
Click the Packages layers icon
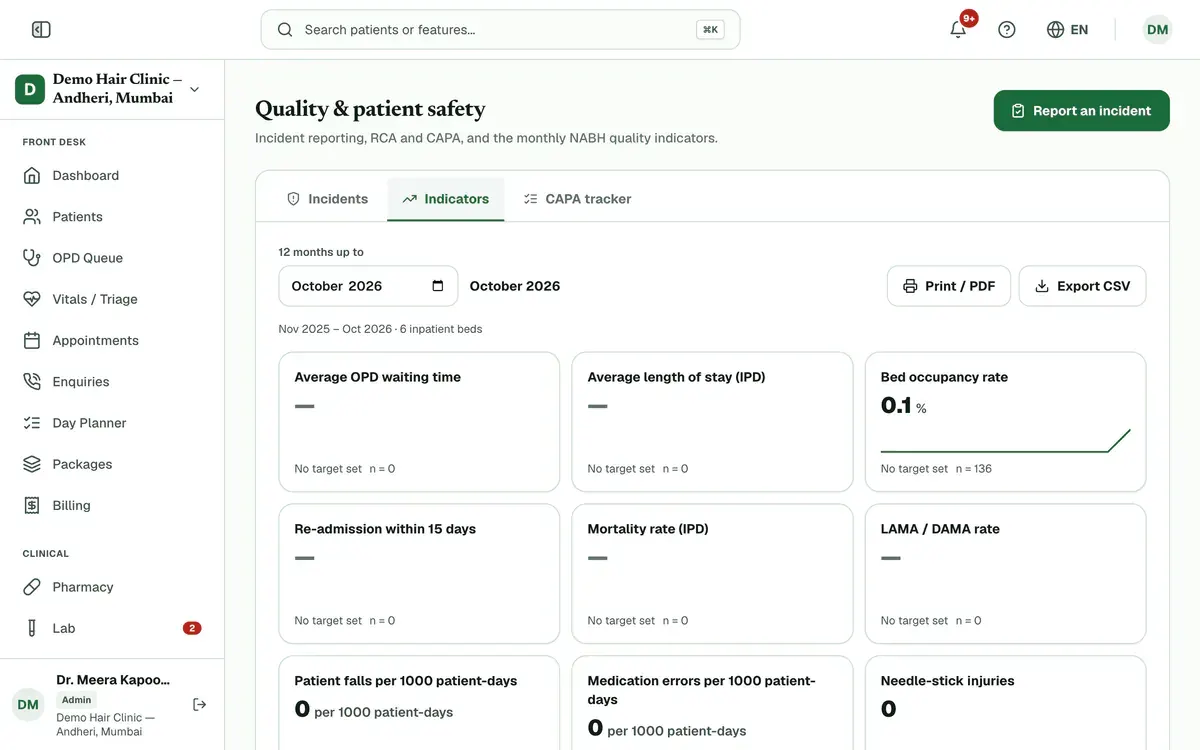click(x=32, y=464)
